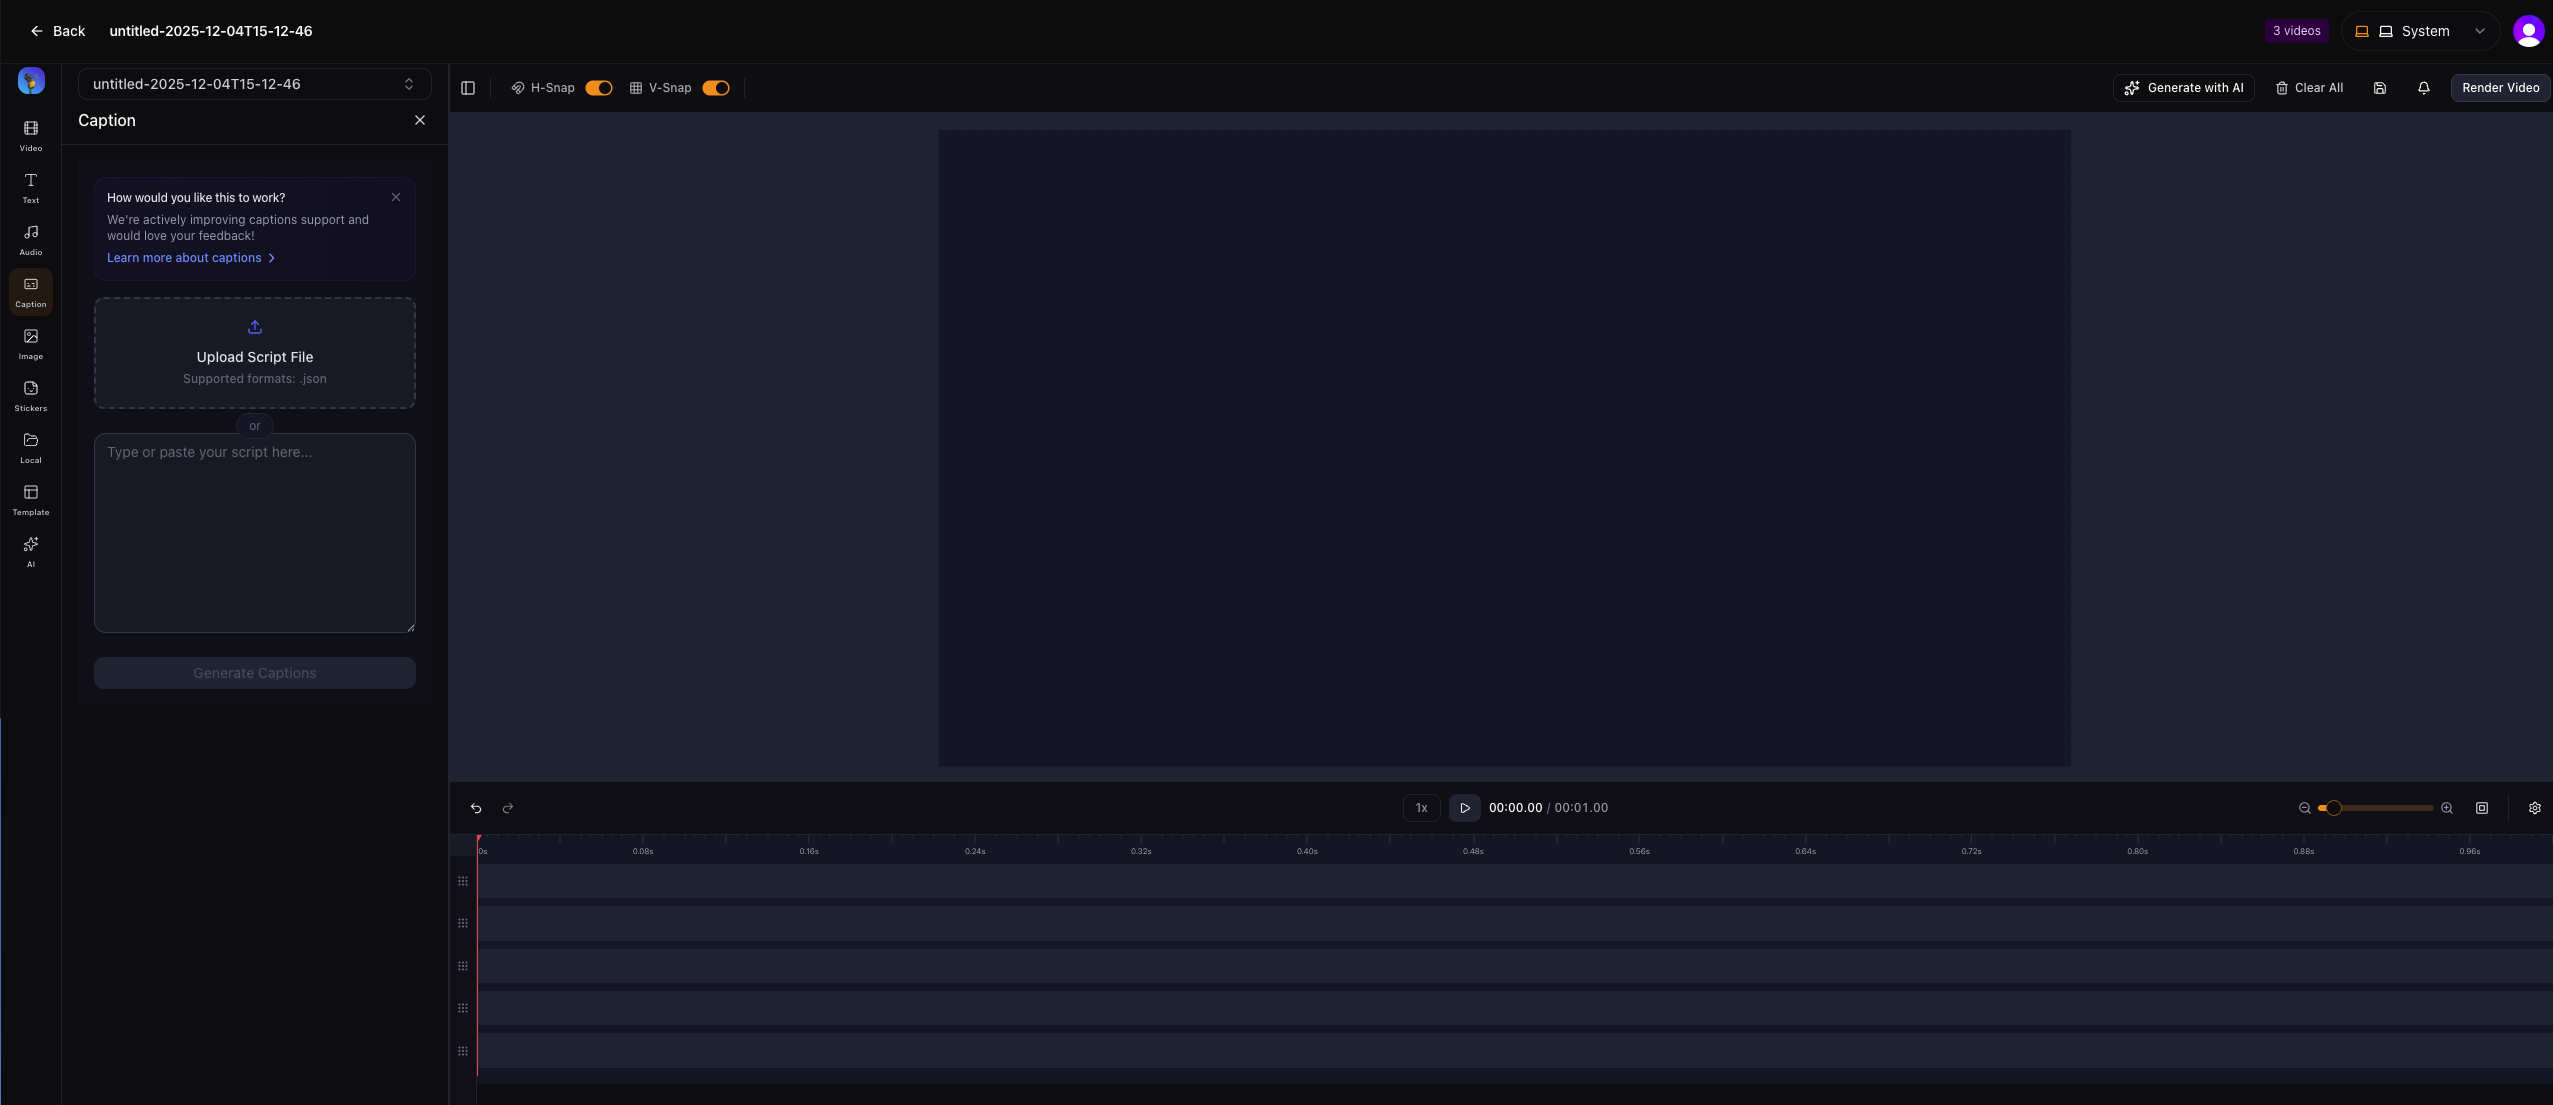Open the System theme dropdown

point(2420,31)
